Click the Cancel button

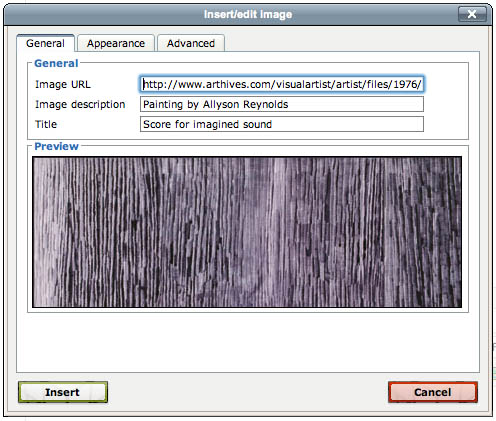pos(433,392)
